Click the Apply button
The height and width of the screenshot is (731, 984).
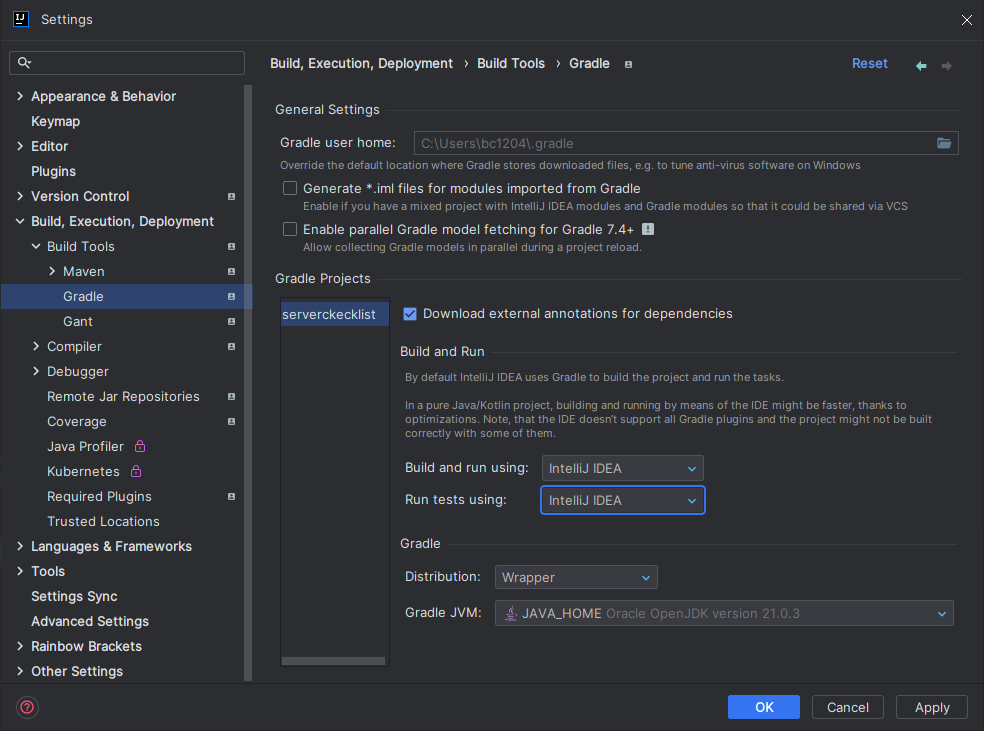pos(932,707)
